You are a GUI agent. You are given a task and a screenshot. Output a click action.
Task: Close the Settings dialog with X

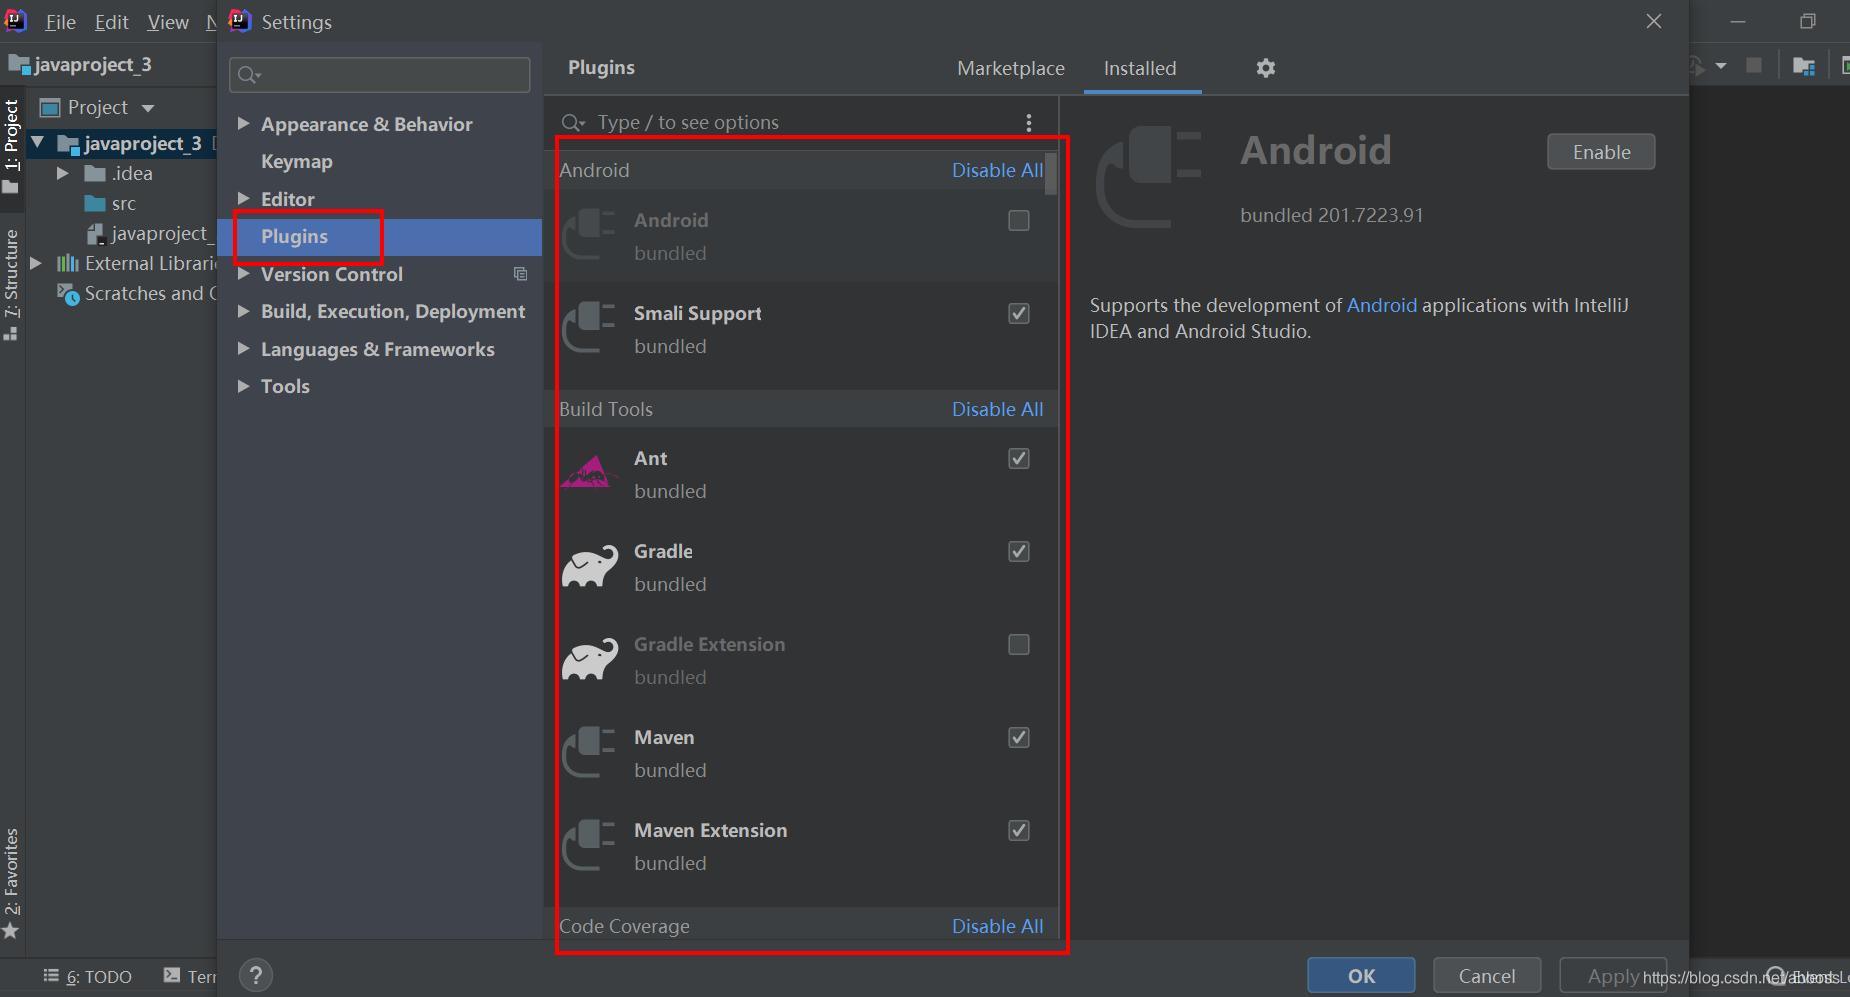pos(1654,21)
